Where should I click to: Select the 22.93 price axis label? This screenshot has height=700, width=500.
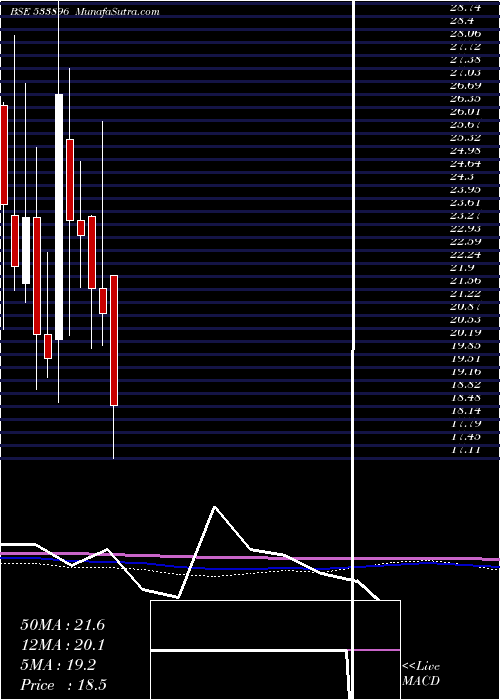pyautogui.click(x=466, y=229)
